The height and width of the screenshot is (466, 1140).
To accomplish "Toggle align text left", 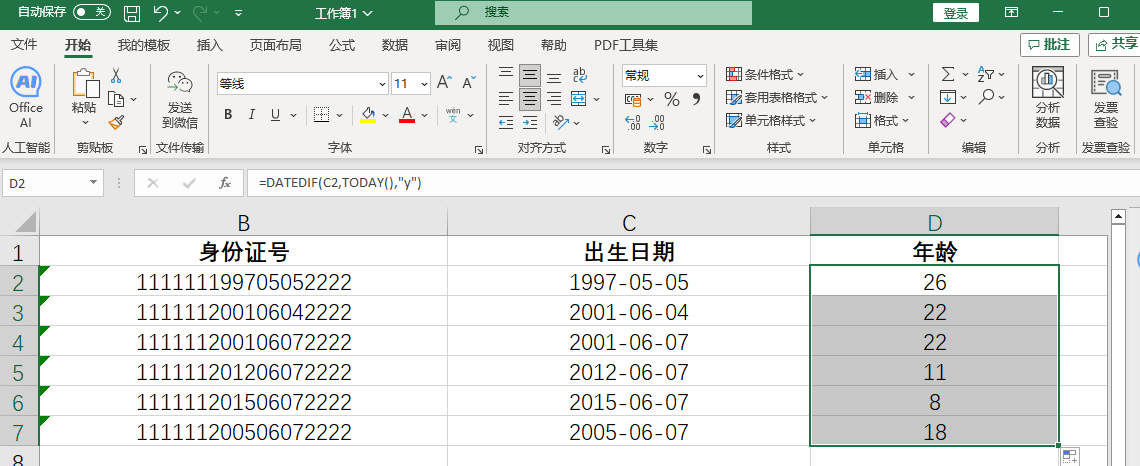I will [506, 98].
